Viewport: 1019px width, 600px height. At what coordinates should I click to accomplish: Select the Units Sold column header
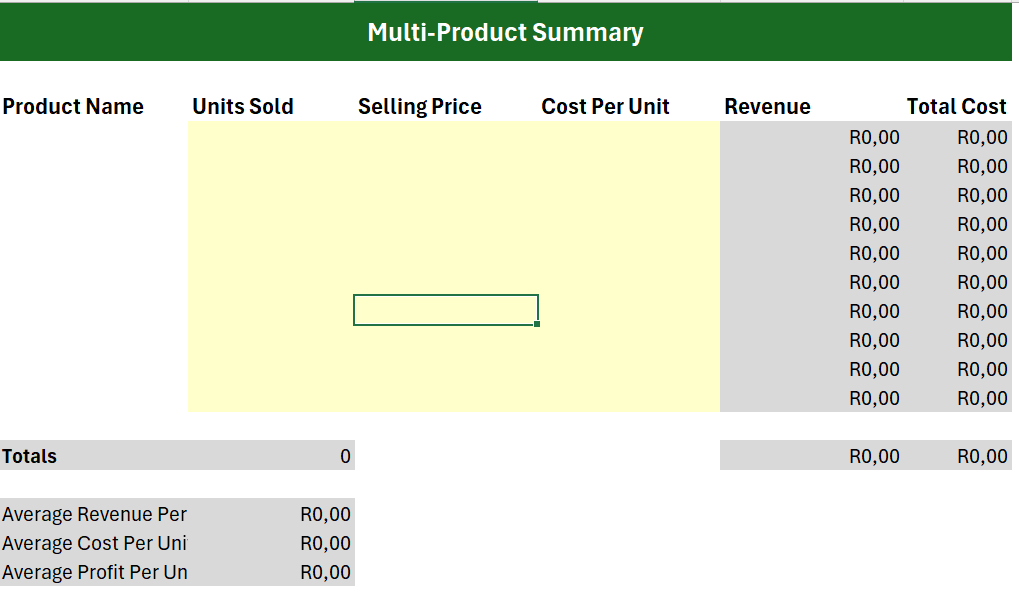(243, 106)
